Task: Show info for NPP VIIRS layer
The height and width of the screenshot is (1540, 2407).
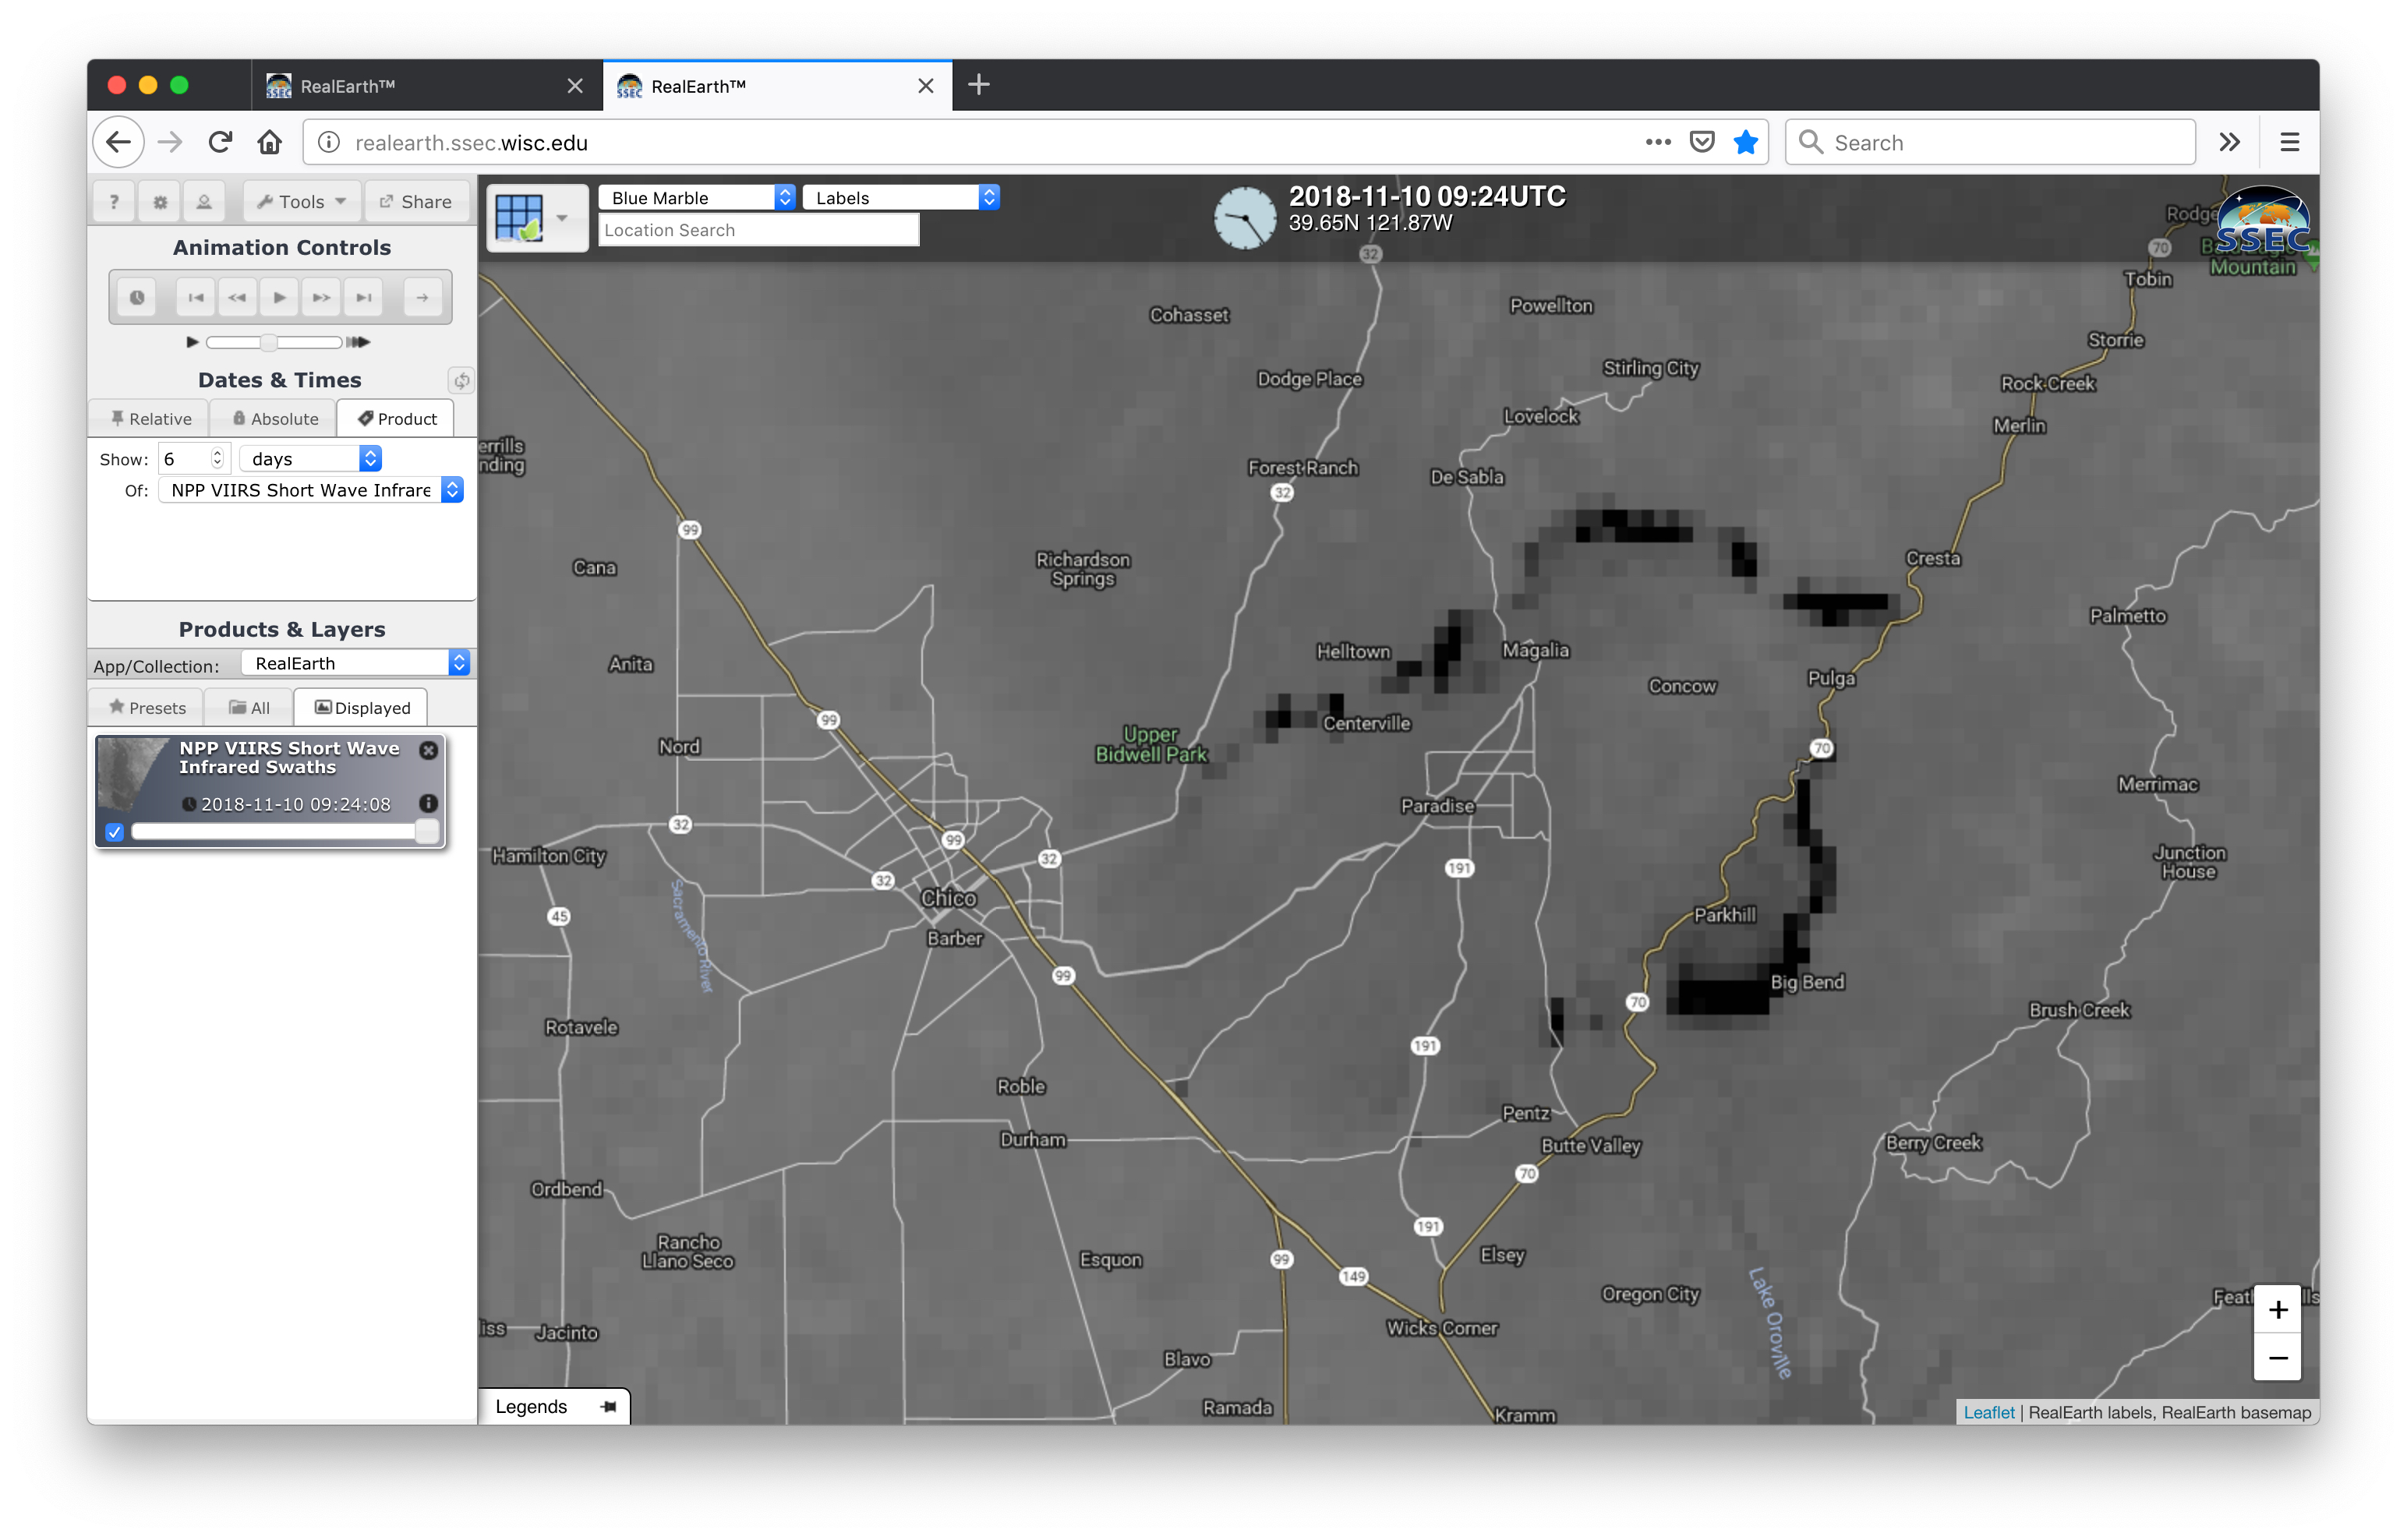Action: point(428,803)
